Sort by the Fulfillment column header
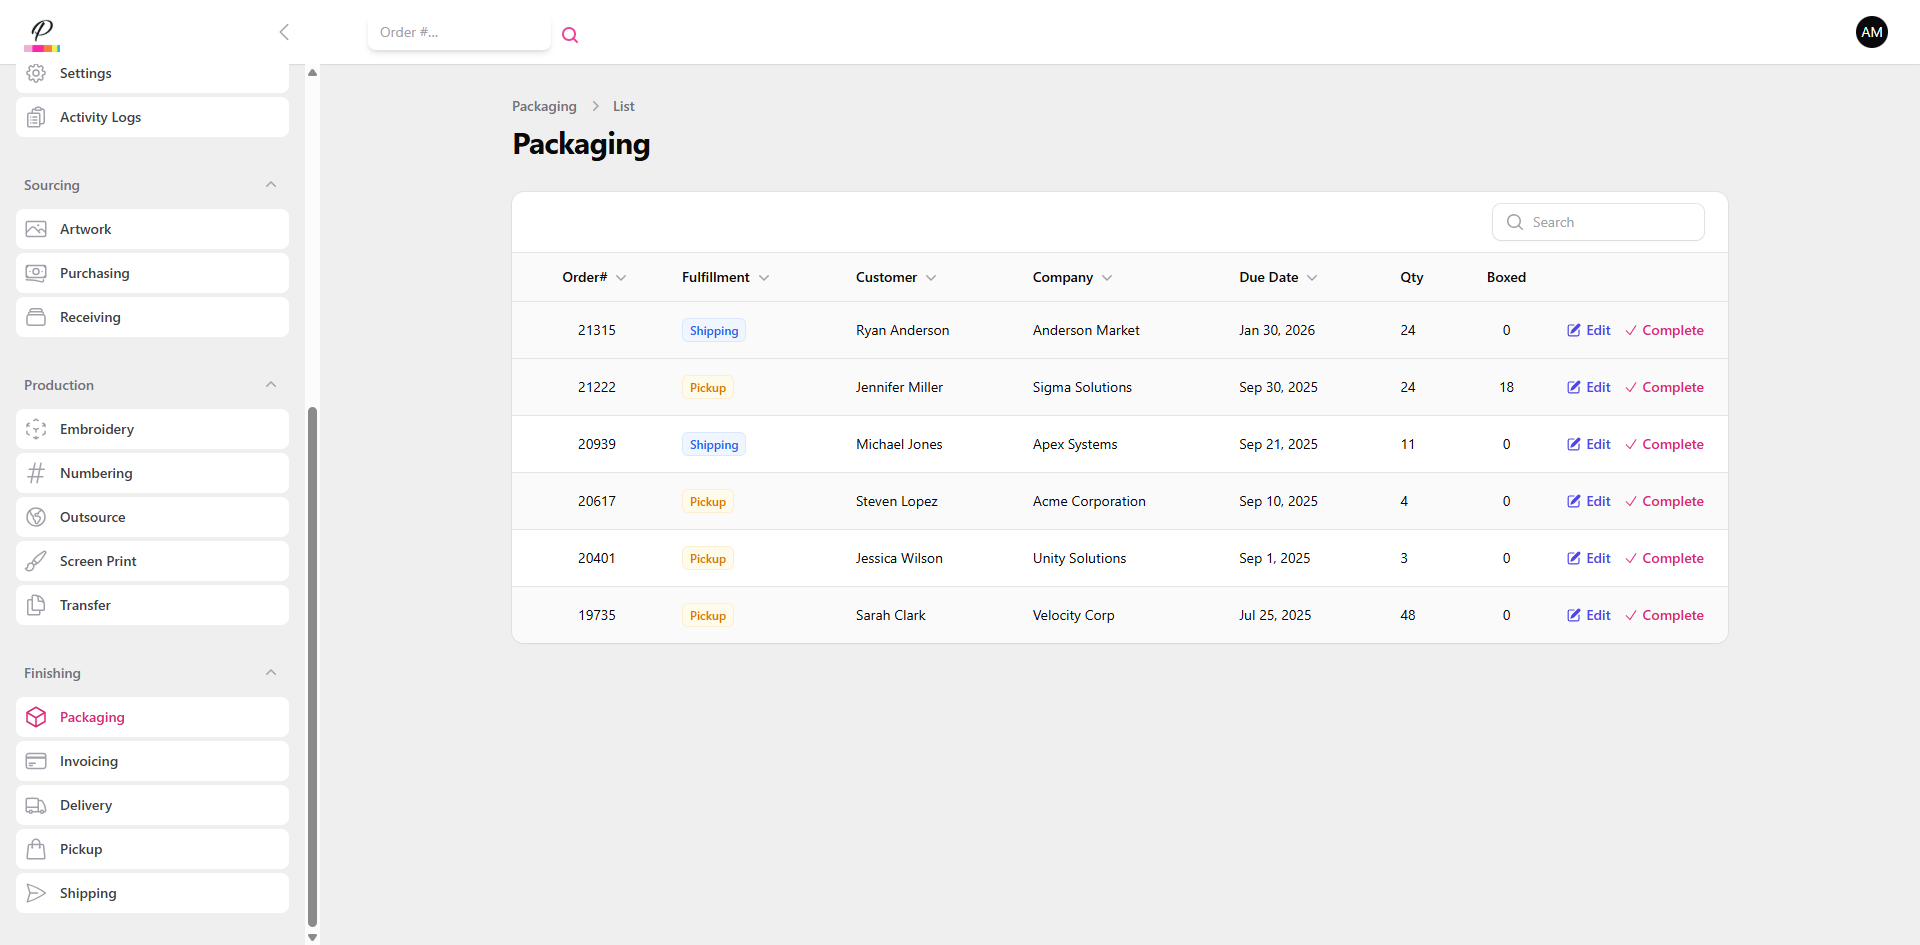The height and width of the screenshot is (945, 1920). [x=724, y=277]
